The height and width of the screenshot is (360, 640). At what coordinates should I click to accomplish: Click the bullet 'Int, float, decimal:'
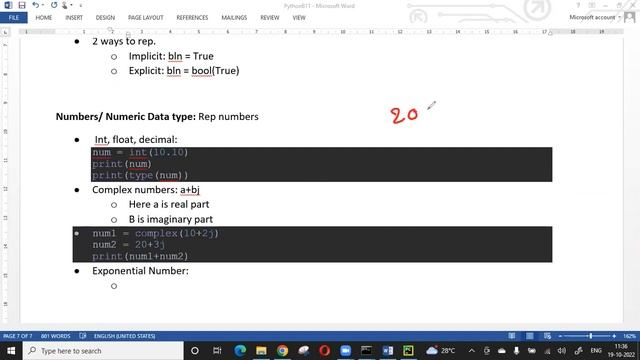click(136, 140)
